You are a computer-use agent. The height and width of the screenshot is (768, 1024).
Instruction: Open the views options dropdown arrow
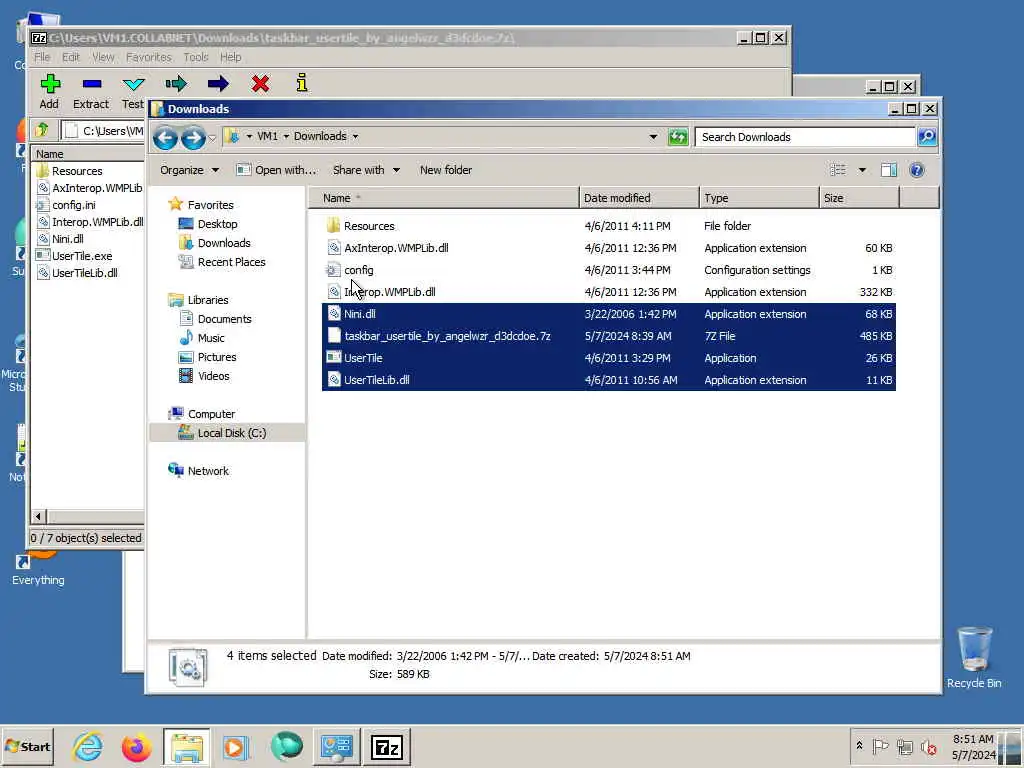tap(862, 170)
